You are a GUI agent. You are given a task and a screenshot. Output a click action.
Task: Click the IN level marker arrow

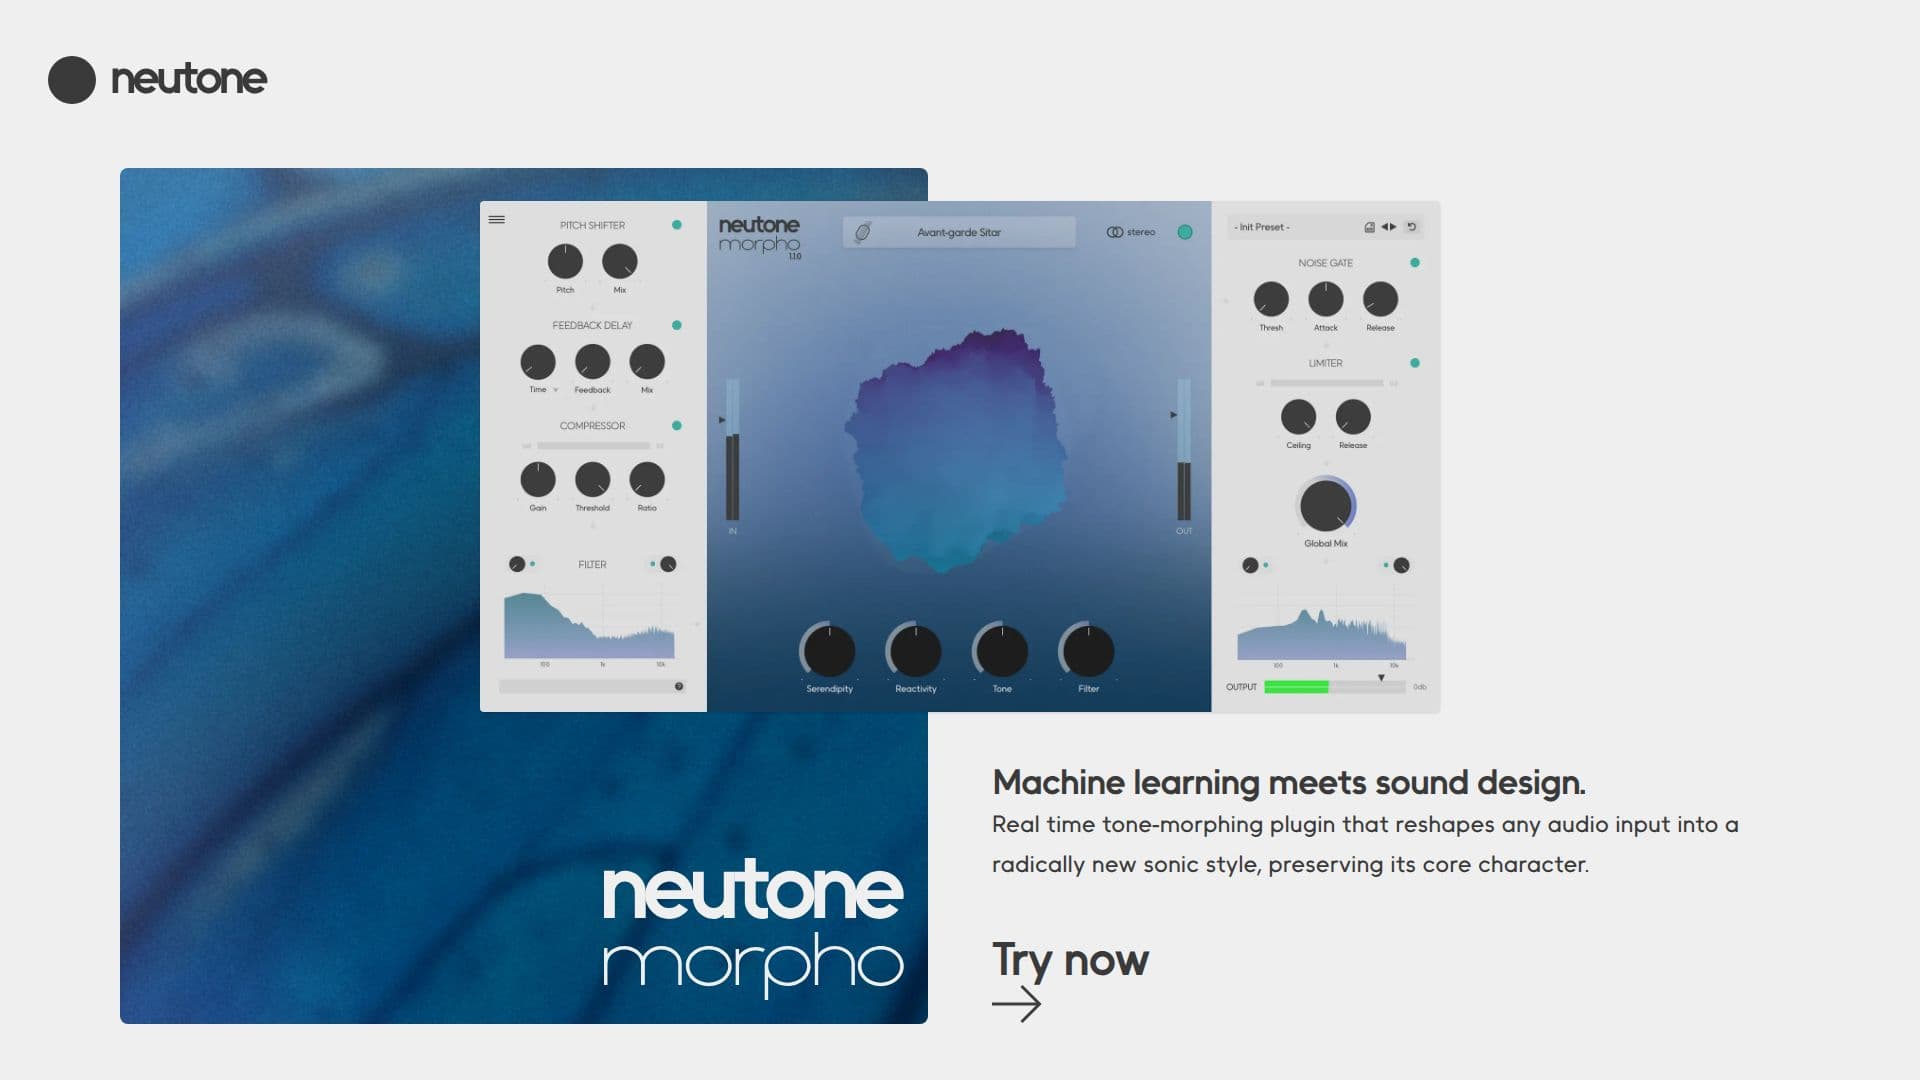point(722,420)
